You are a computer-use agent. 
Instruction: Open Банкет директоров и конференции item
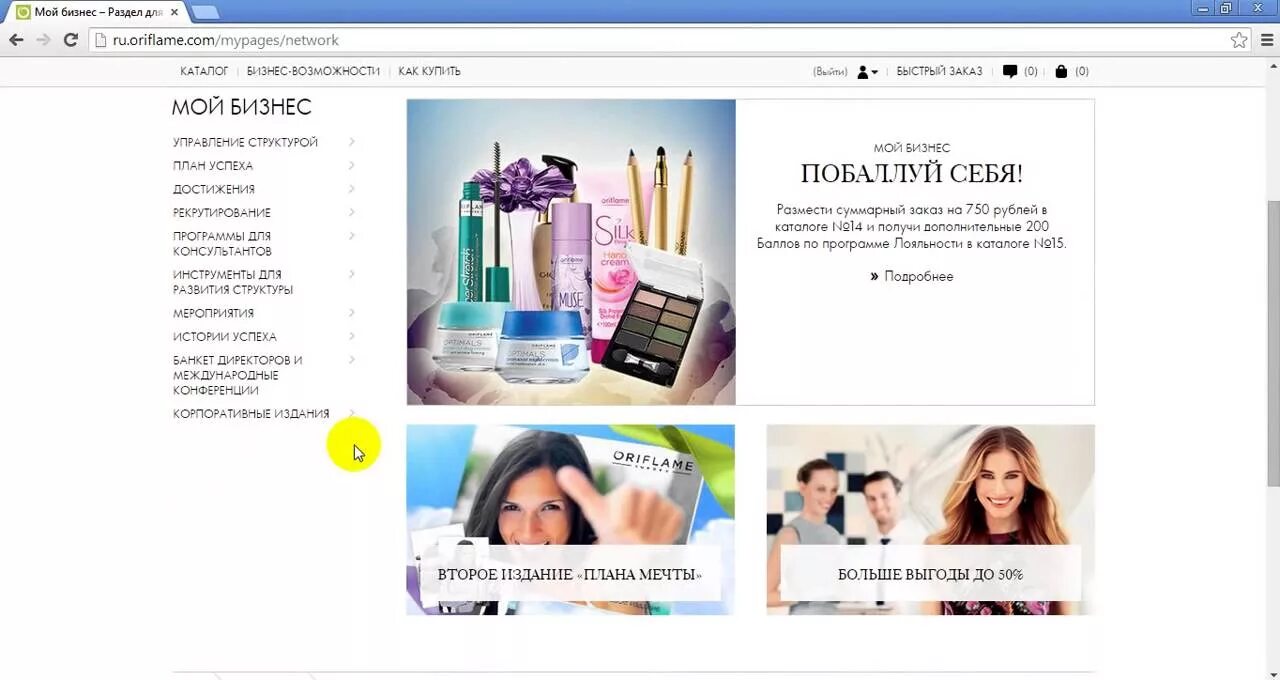pyautogui.click(x=237, y=375)
